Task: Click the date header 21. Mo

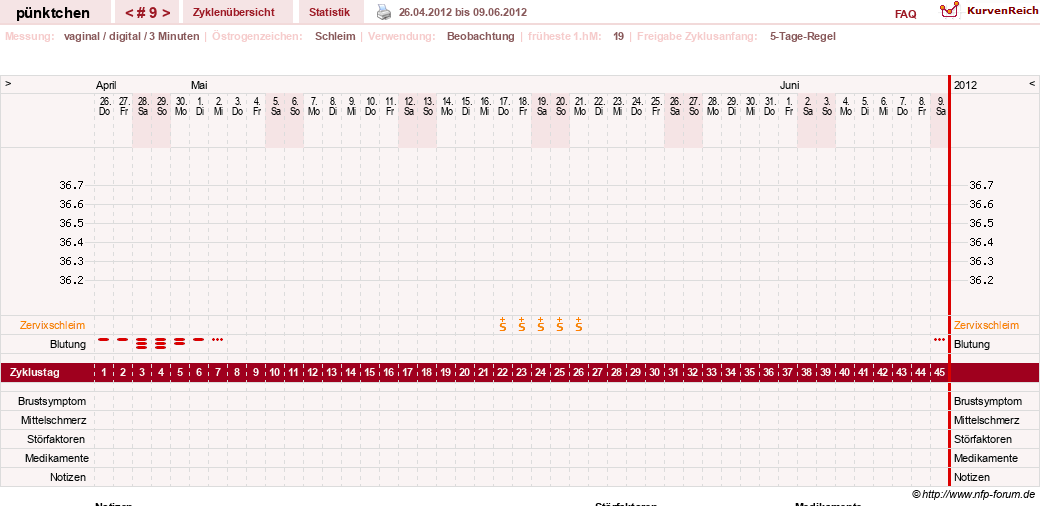Action: (x=579, y=106)
